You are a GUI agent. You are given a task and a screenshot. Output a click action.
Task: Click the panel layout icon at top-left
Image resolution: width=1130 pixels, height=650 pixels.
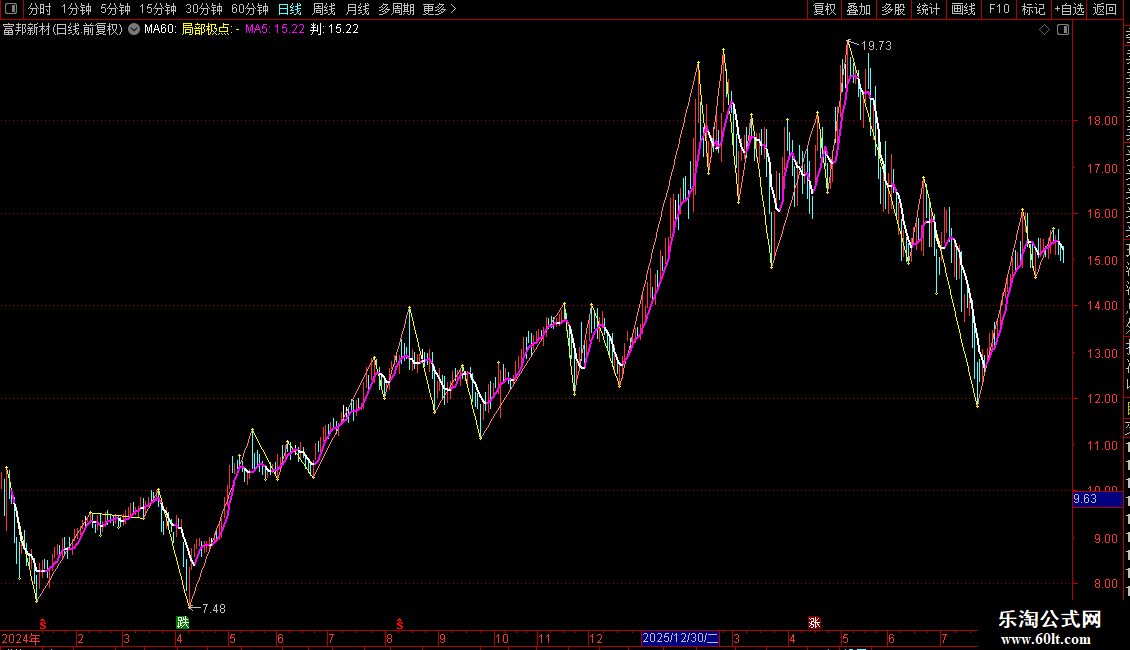(11, 9)
